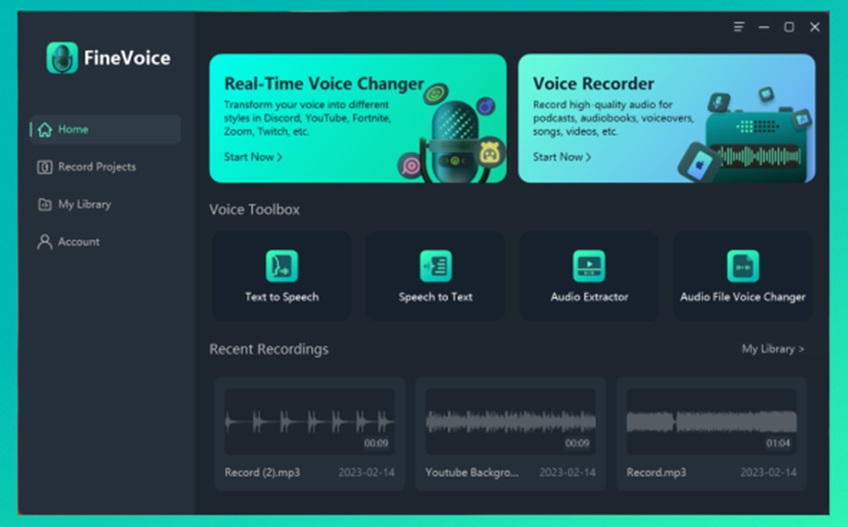Open My Library link beside Recent Recordings
The height and width of the screenshot is (527, 848).
click(x=773, y=349)
